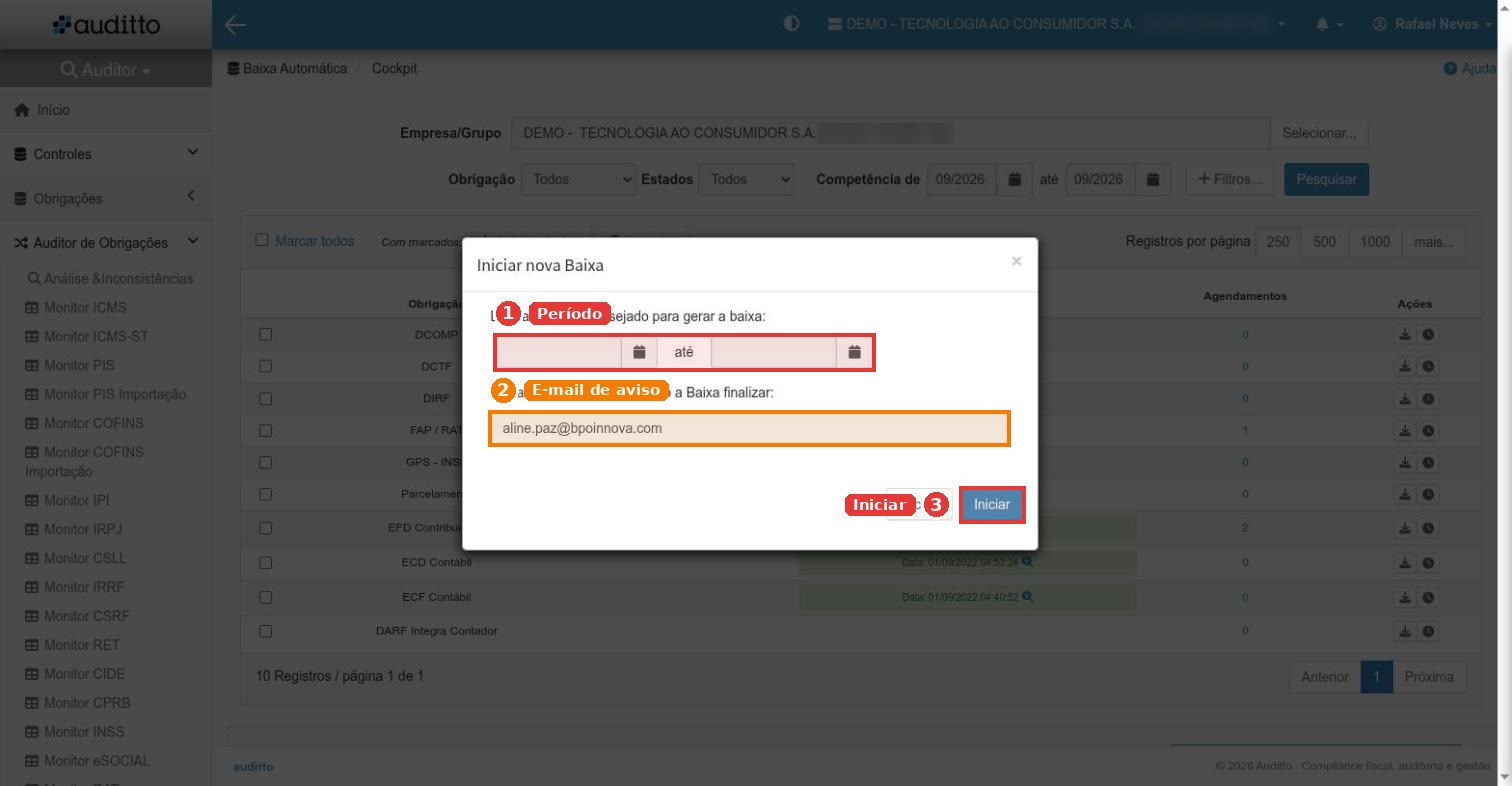Open the notifications bell
Screen dimensions: 1512x786
1329,24
